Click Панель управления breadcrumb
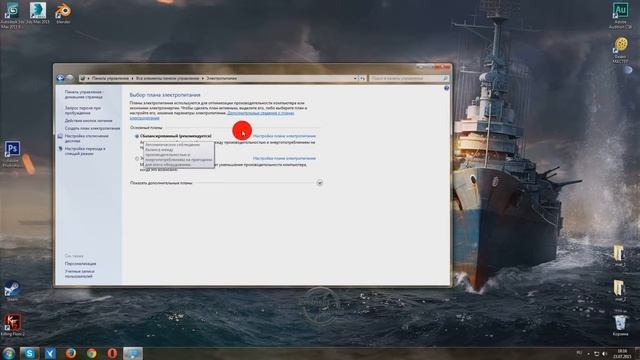This screenshot has height=360, width=640. coord(110,78)
